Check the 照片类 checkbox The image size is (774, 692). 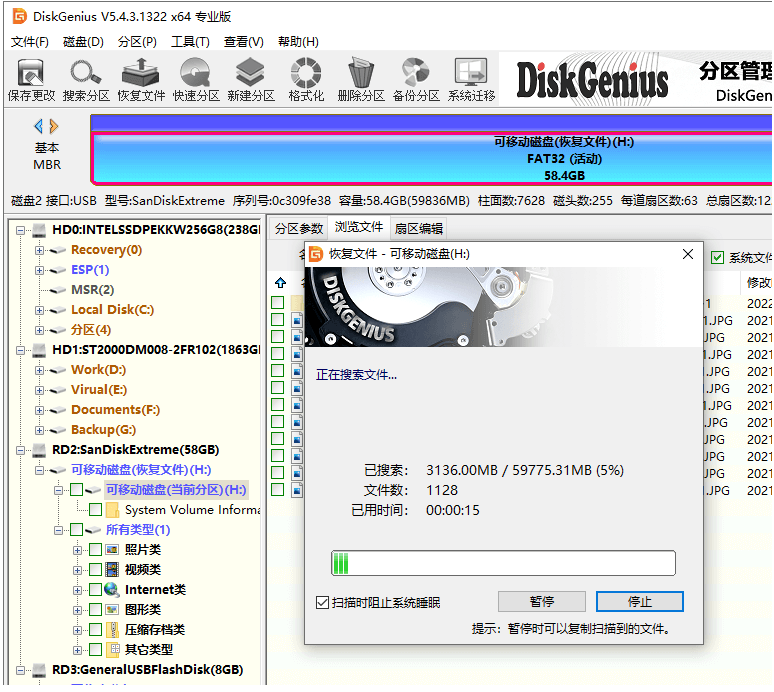coord(95,549)
